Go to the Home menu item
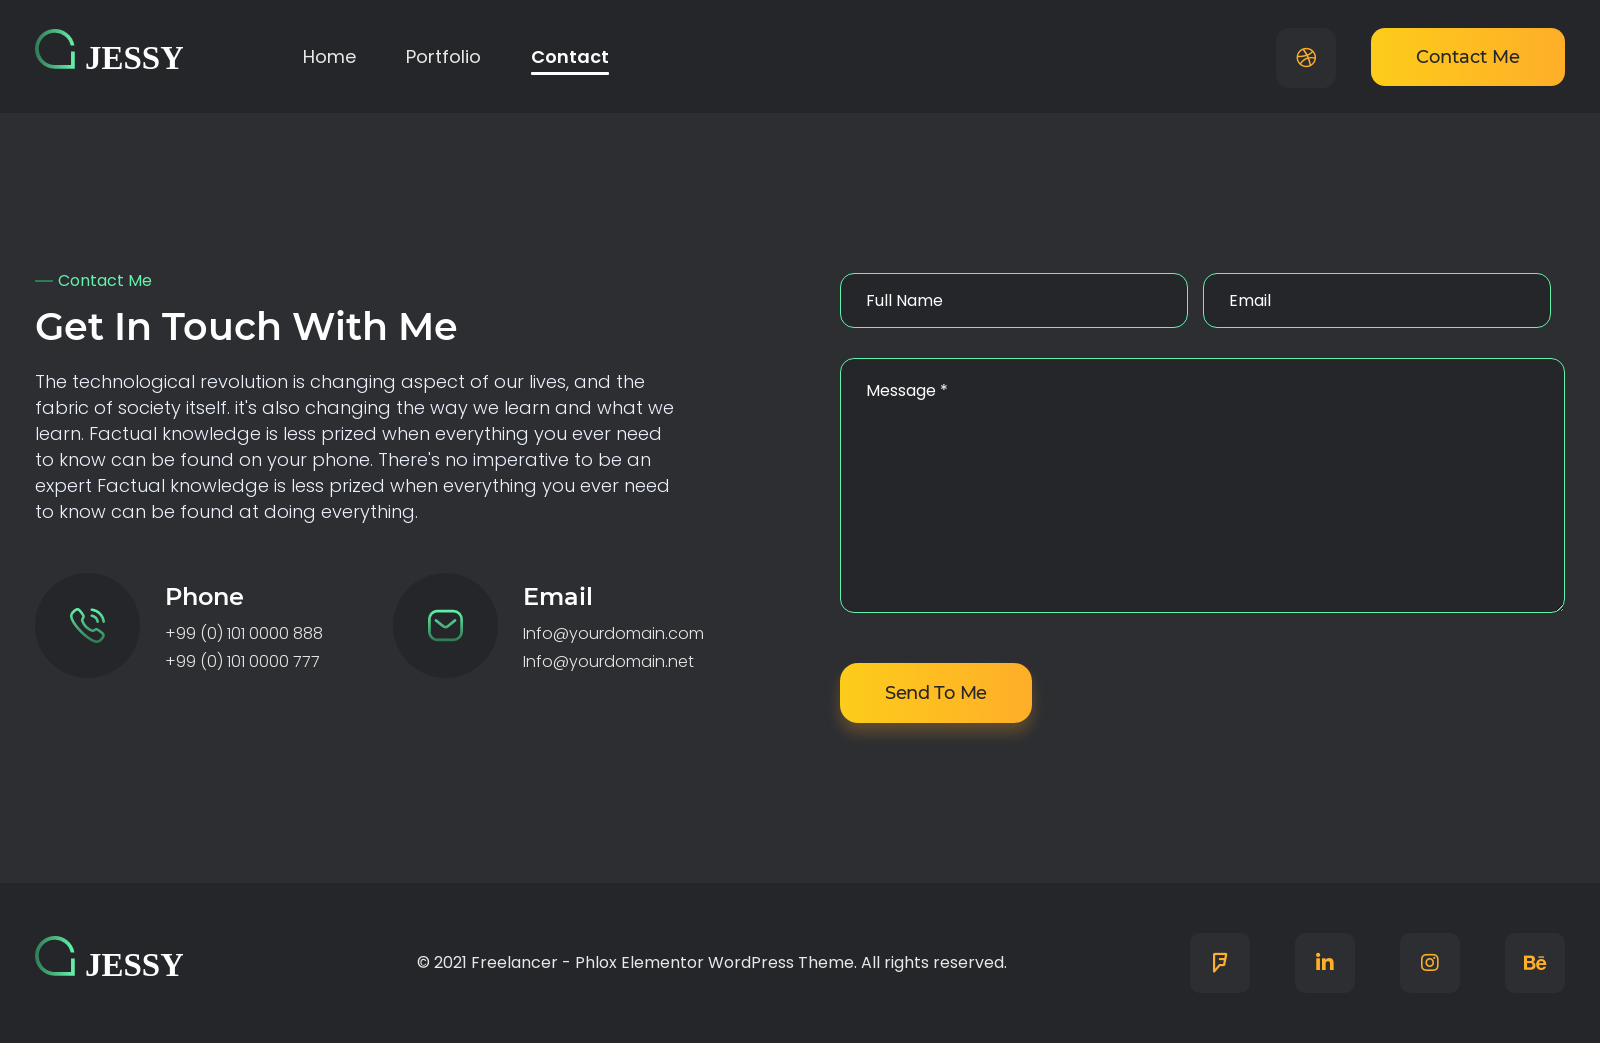The width and height of the screenshot is (1600, 1043). 329,57
